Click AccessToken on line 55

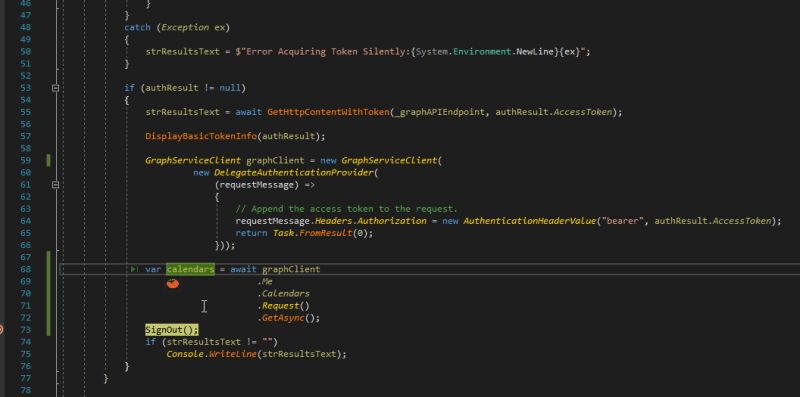click(x=583, y=112)
